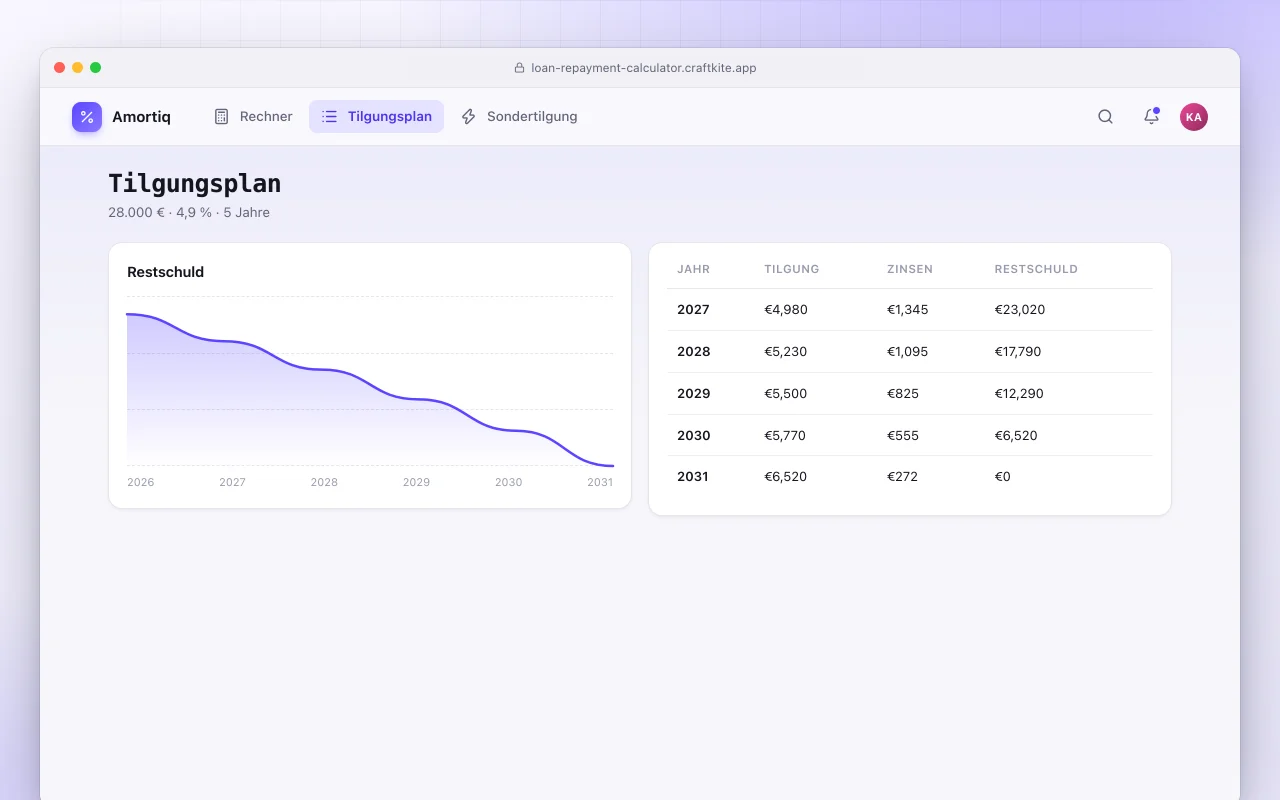
Task: Click the Tilgungsplan page heading
Action: [x=195, y=184]
